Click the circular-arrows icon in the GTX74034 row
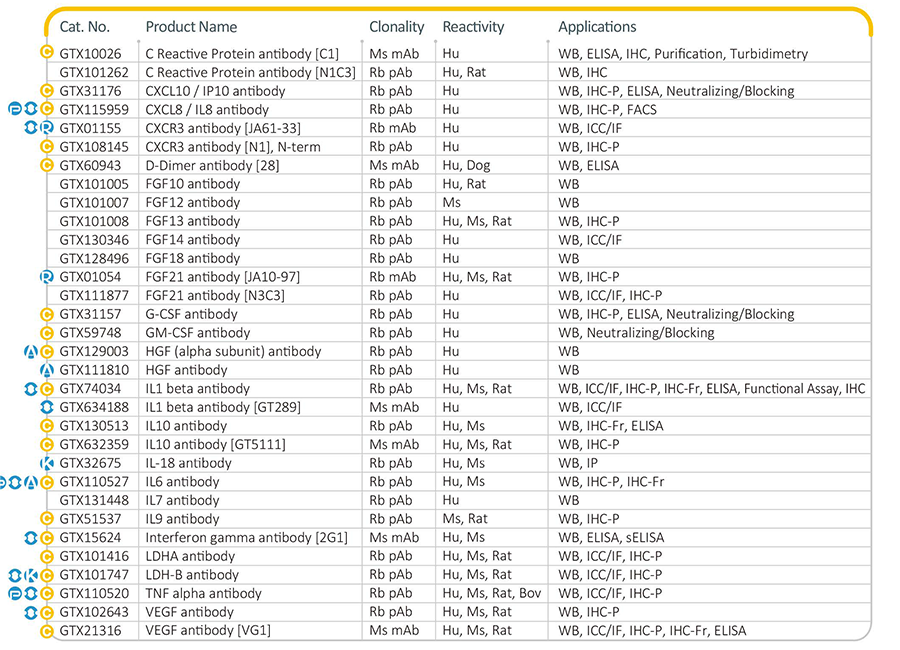The image size is (900, 650). point(31,389)
